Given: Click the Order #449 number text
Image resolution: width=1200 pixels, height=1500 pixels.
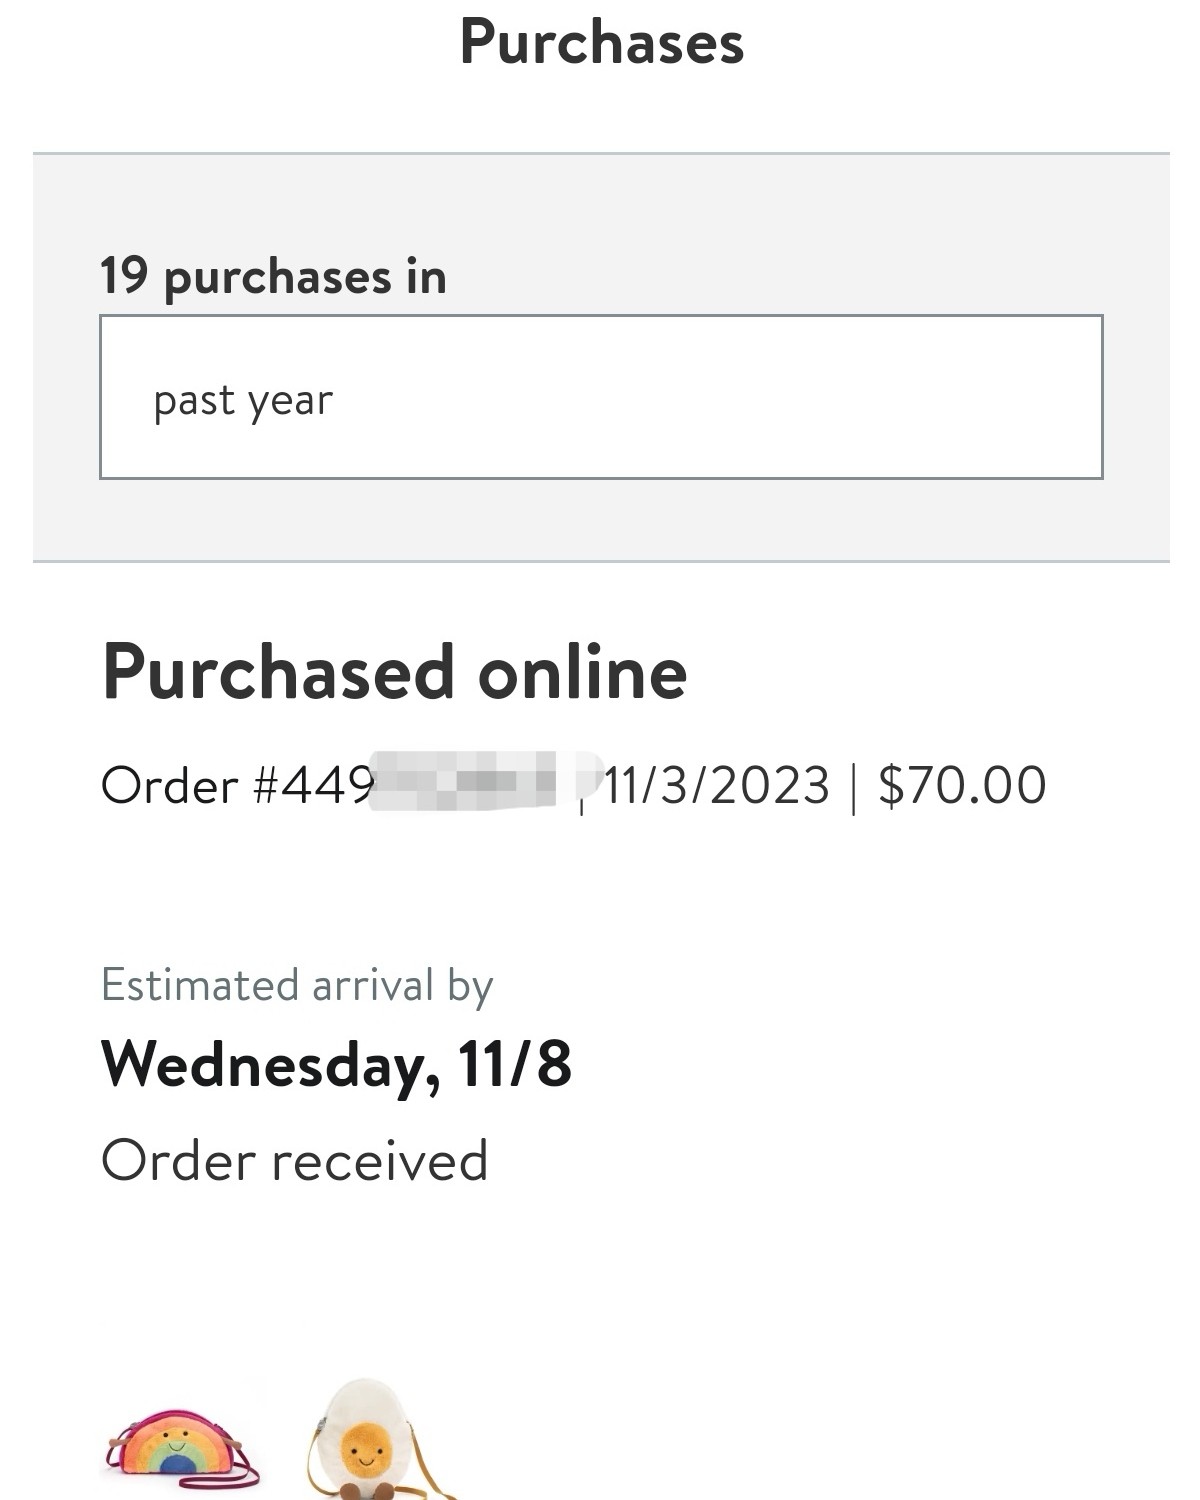Looking at the screenshot, I should 238,785.
